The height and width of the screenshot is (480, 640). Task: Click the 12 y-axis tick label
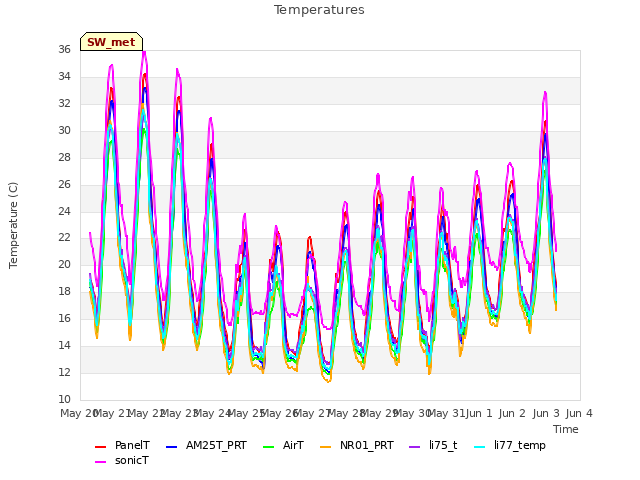(x=64, y=372)
